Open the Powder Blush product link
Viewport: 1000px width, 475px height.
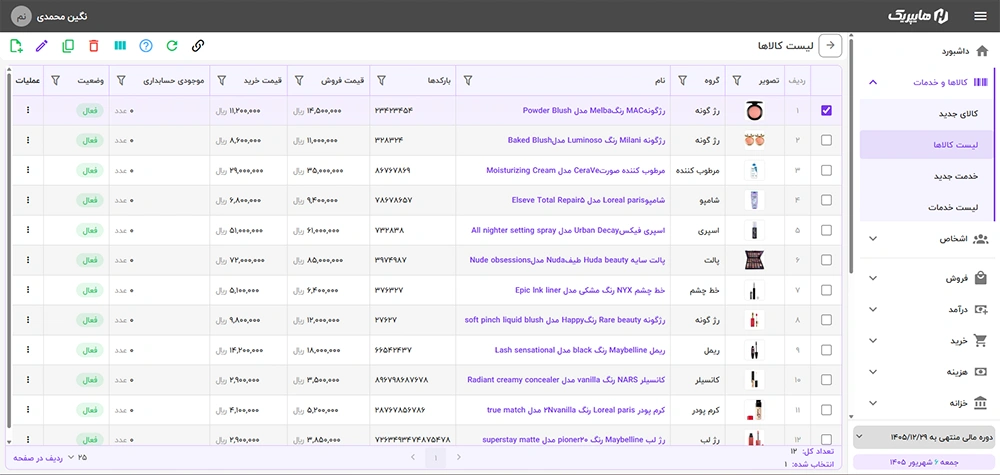pyautogui.click(x=594, y=110)
